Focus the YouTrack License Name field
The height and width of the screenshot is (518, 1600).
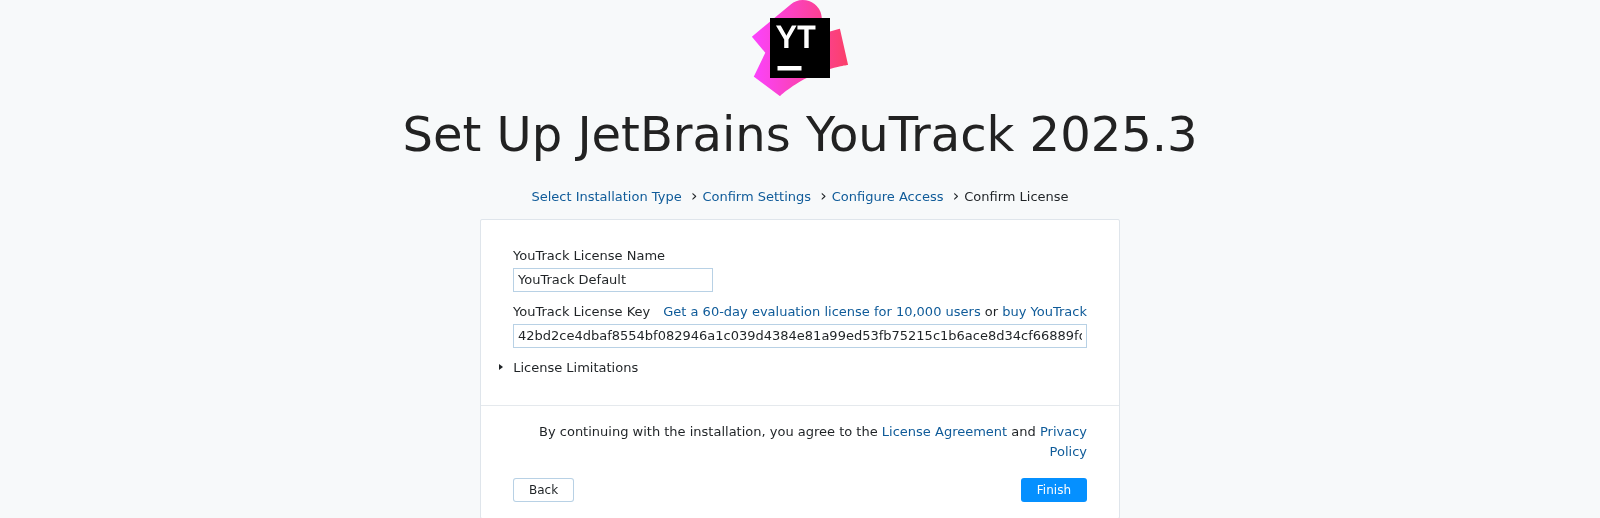click(x=612, y=280)
